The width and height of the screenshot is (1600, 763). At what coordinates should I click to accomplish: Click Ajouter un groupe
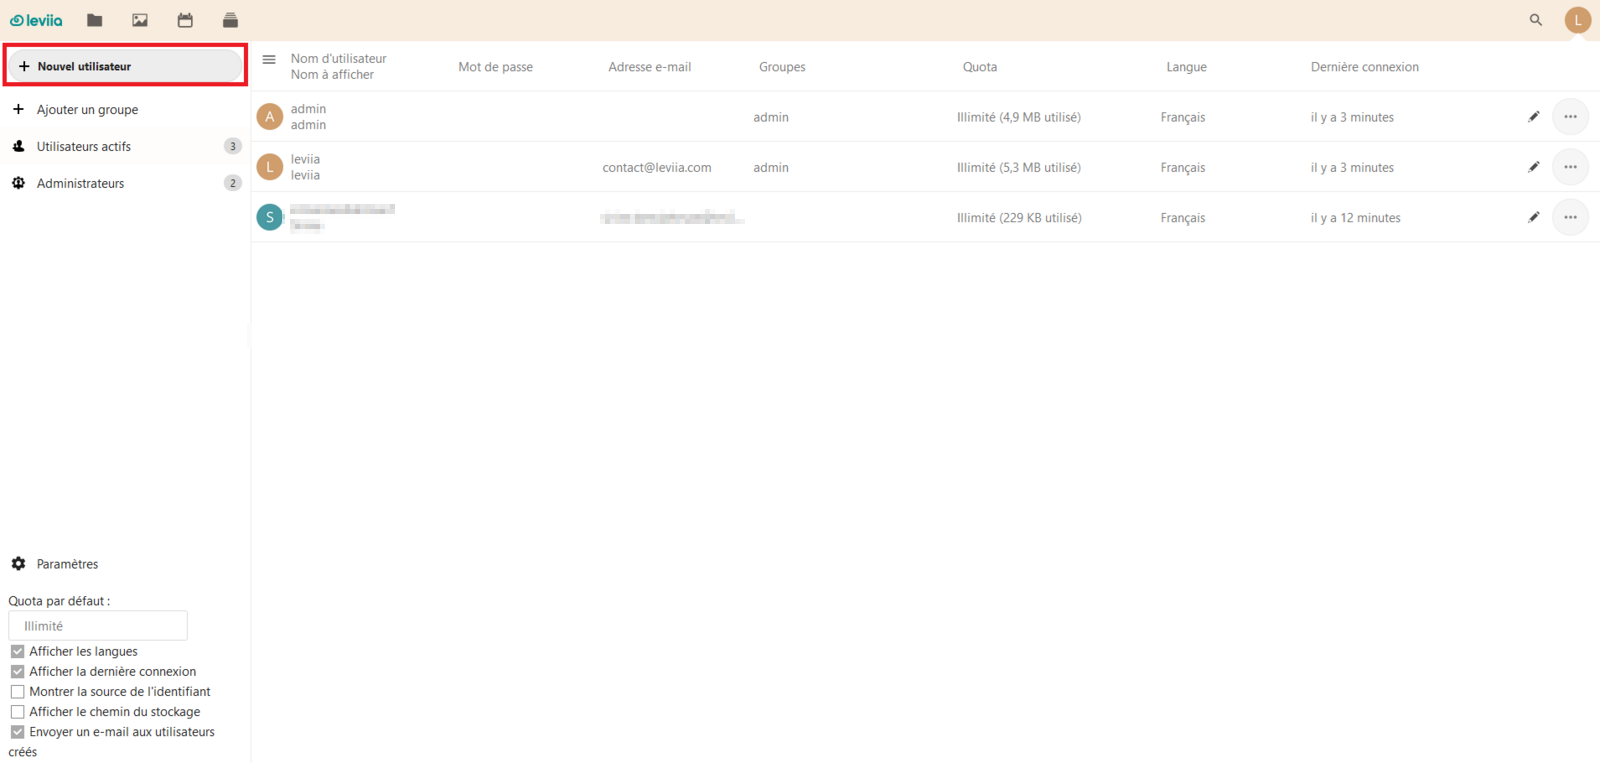[87, 110]
